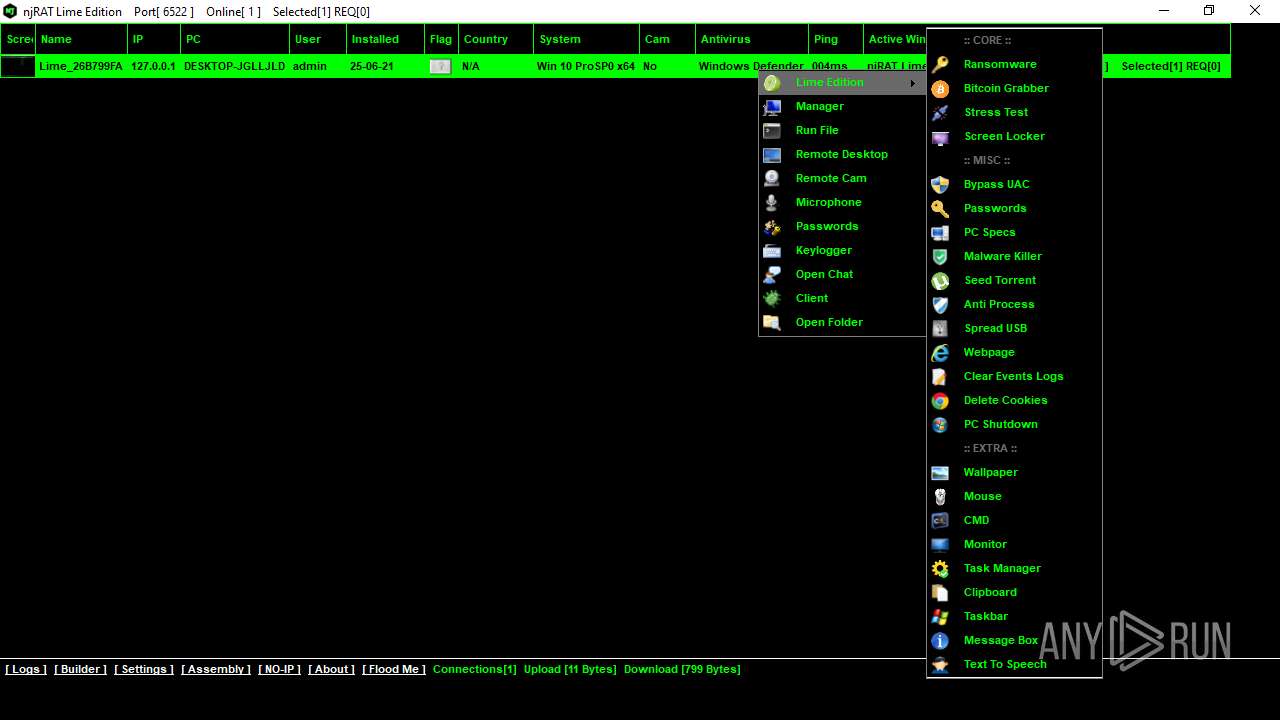Image resolution: width=1280 pixels, height=720 pixels.
Task: Open the Assembly link
Action: (x=216, y=669)
